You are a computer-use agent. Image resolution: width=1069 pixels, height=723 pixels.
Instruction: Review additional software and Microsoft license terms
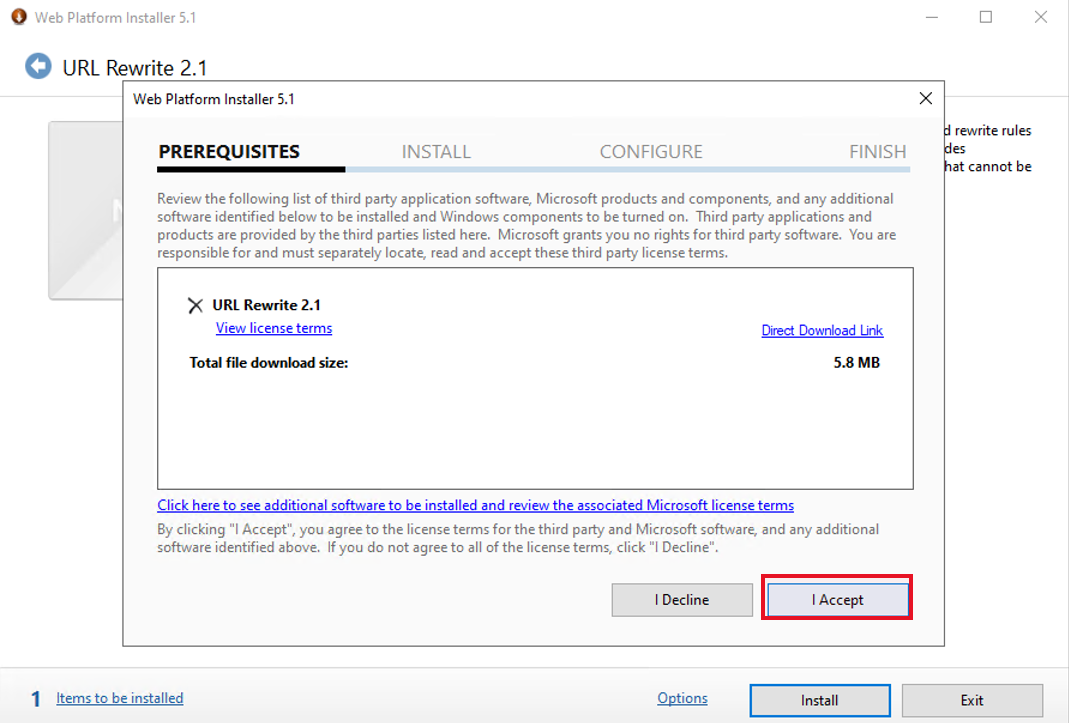point(476,505)
